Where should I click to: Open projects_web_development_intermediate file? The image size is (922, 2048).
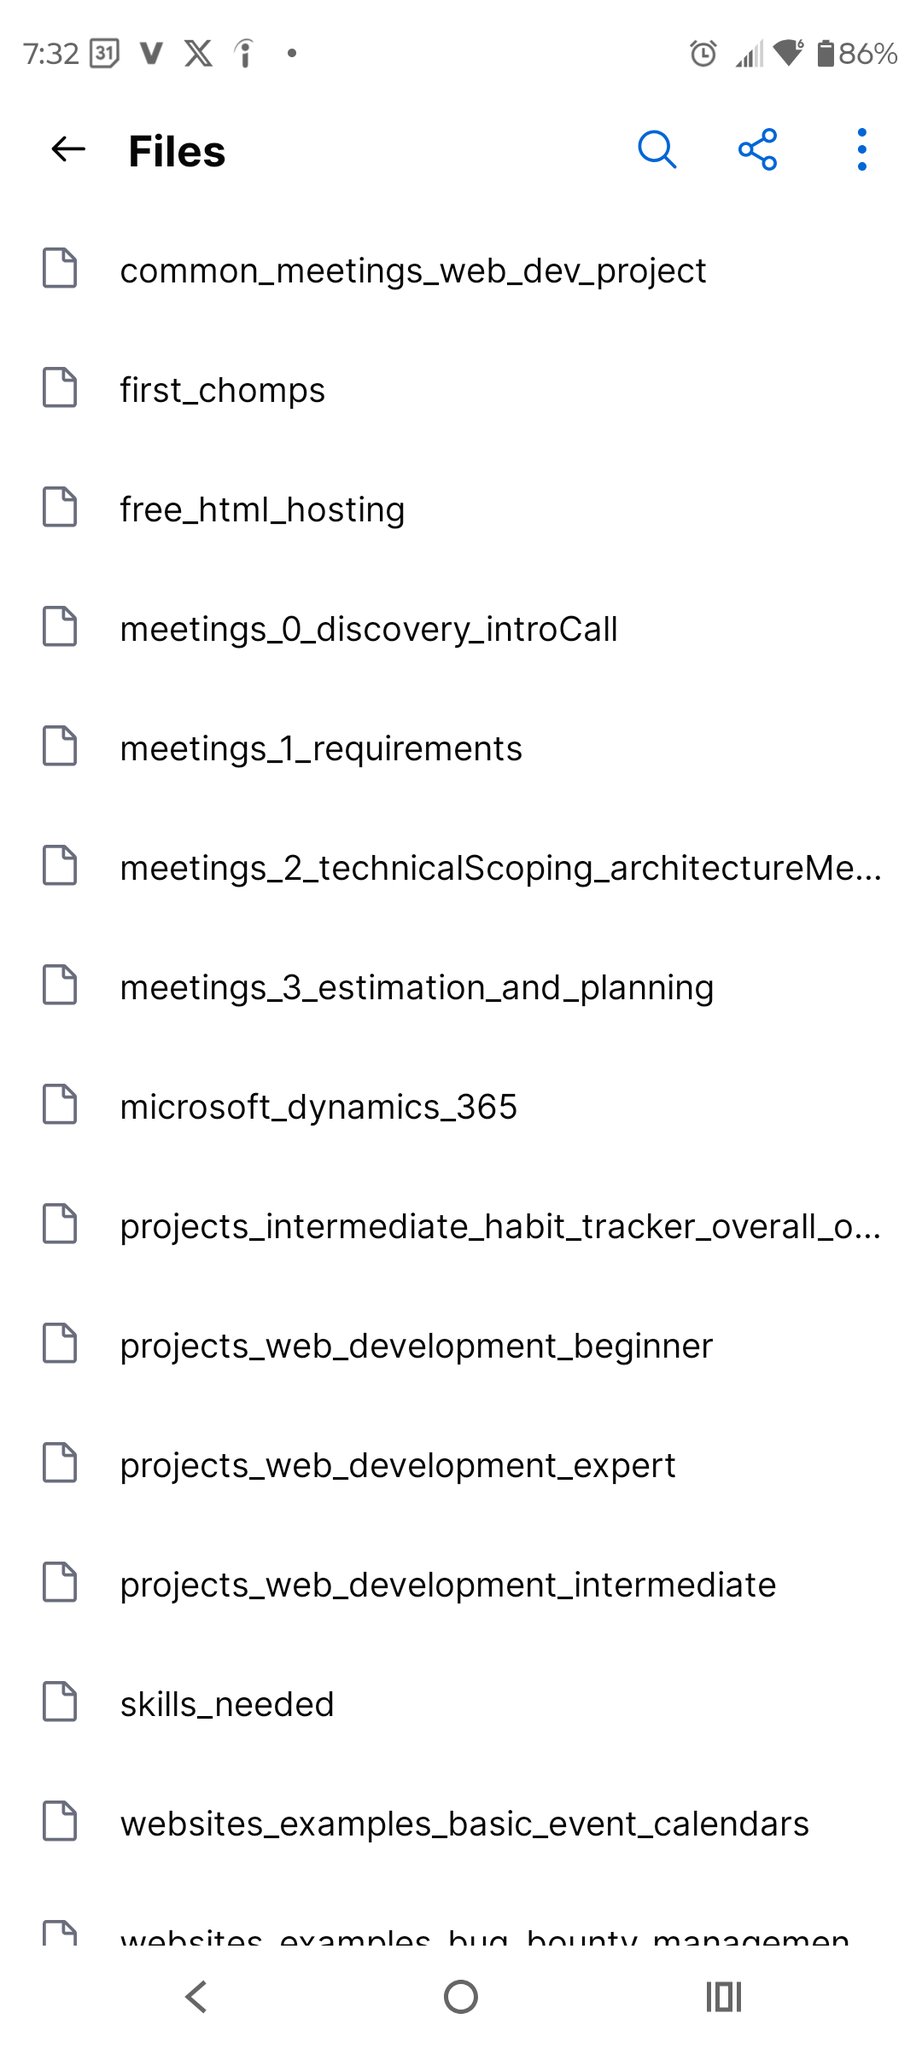click(447, 1585)
